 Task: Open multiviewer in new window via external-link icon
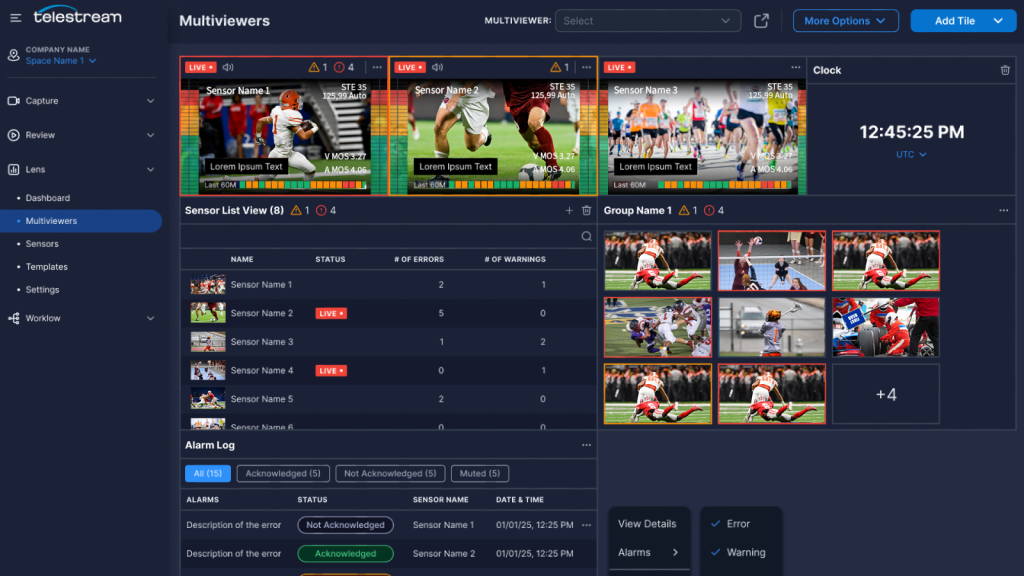[761, 20]
